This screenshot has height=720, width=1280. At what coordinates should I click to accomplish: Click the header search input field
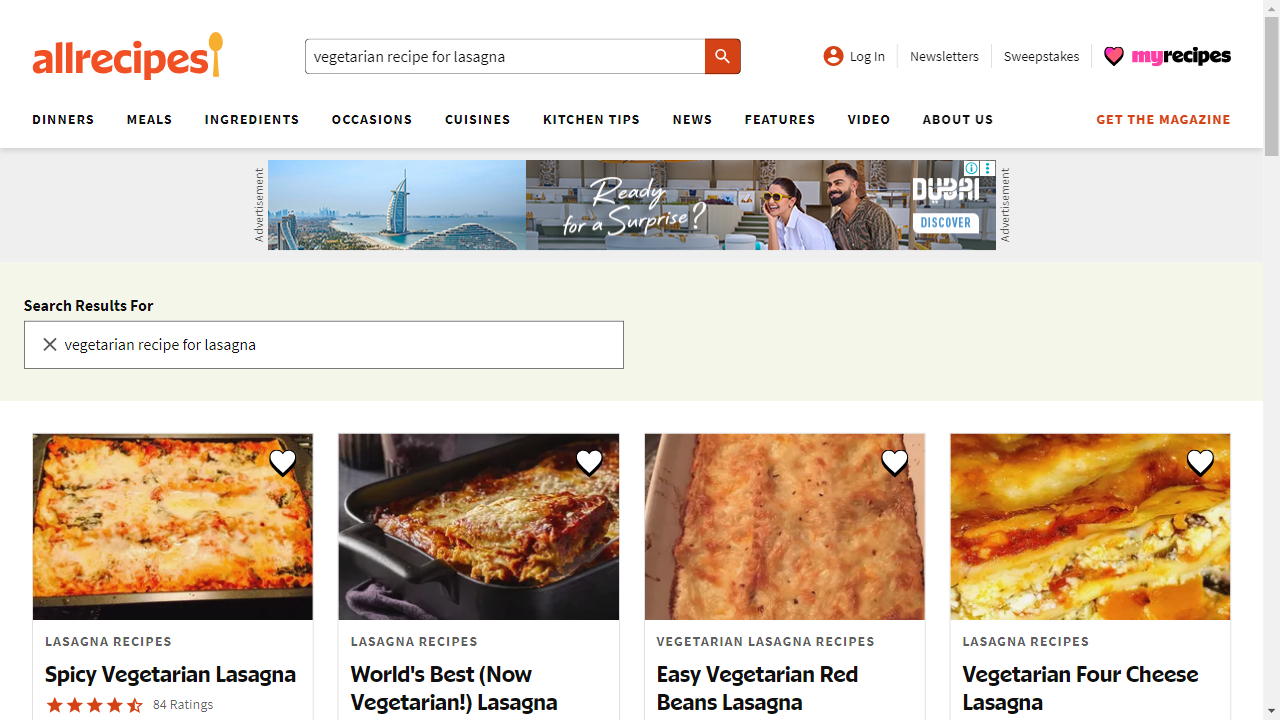tap(505, 57)
